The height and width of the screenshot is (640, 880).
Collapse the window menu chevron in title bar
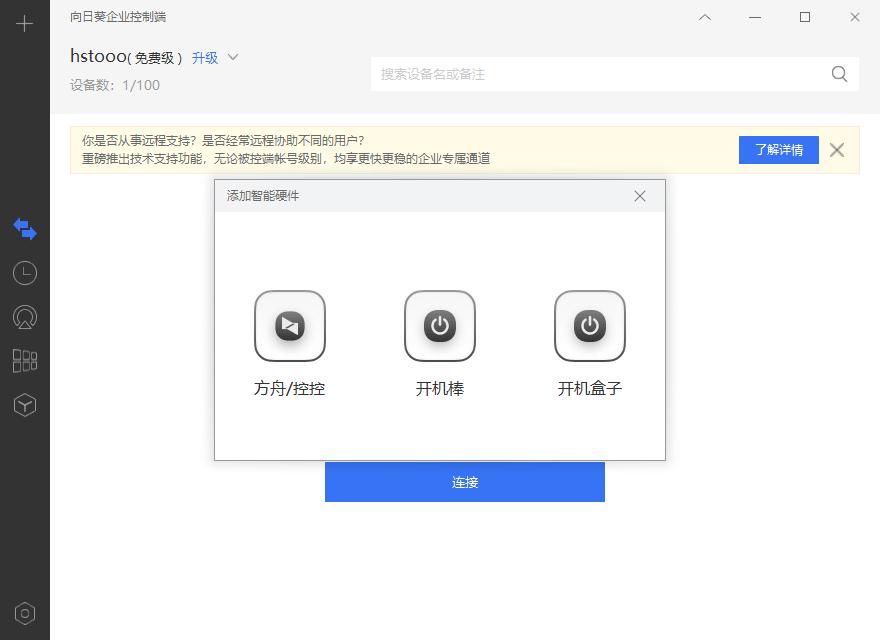coord(705,17)
